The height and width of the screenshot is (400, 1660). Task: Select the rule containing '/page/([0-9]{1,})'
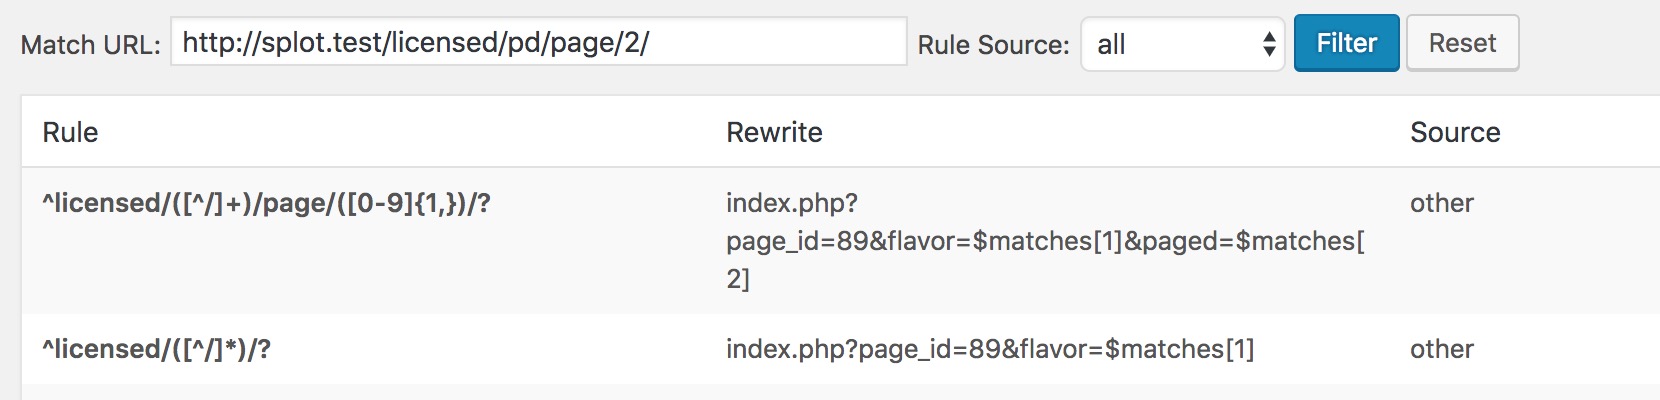(x=266, y=203)
